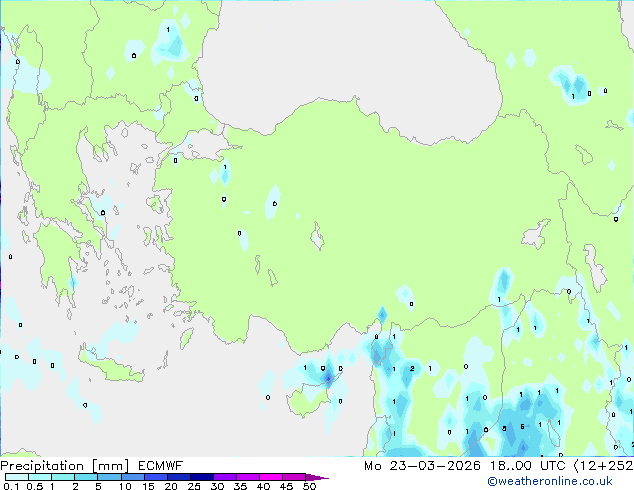The width and height of the screenshot is (634, 490).
Task: Click the 'Mo 23-03-2026' forecast date text
Action: click(422, 466)
